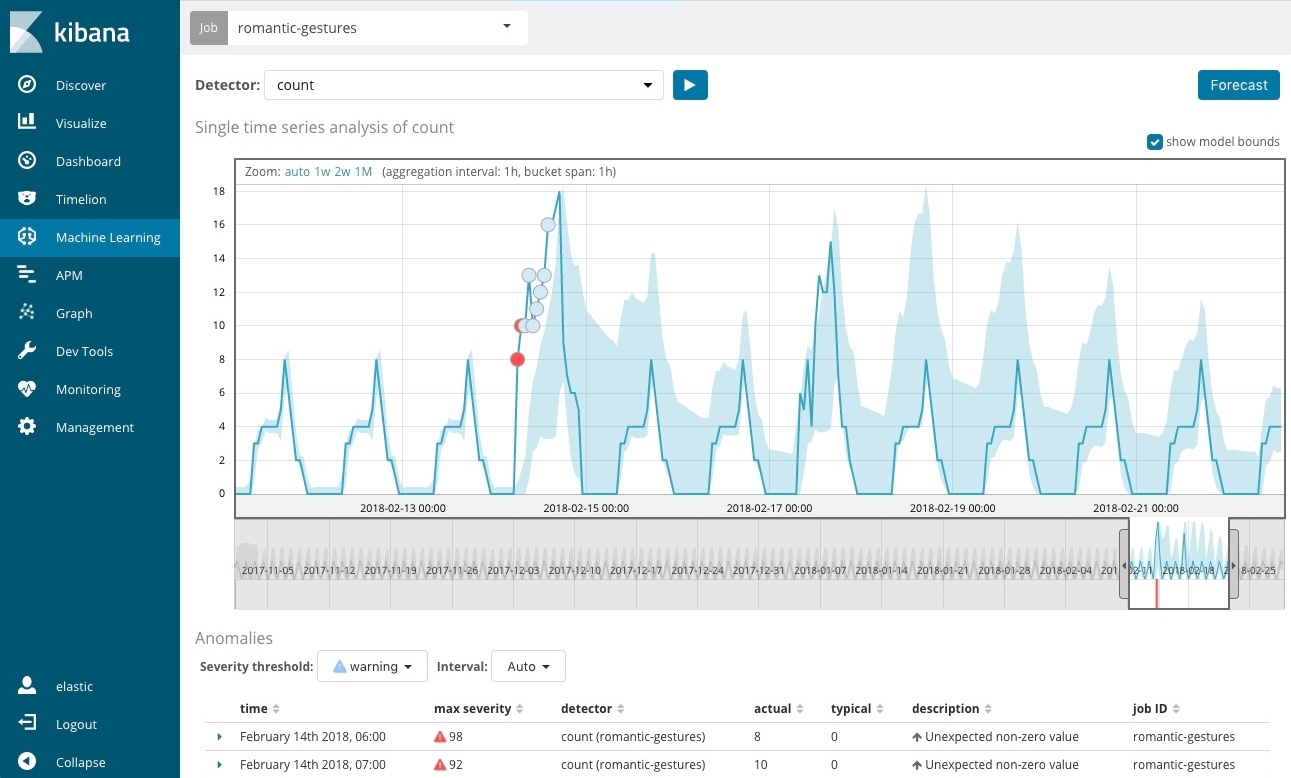This screenshot has width=1291, height=778.
Task: Click the Kibana logo
Action: [x=69, y=31]
